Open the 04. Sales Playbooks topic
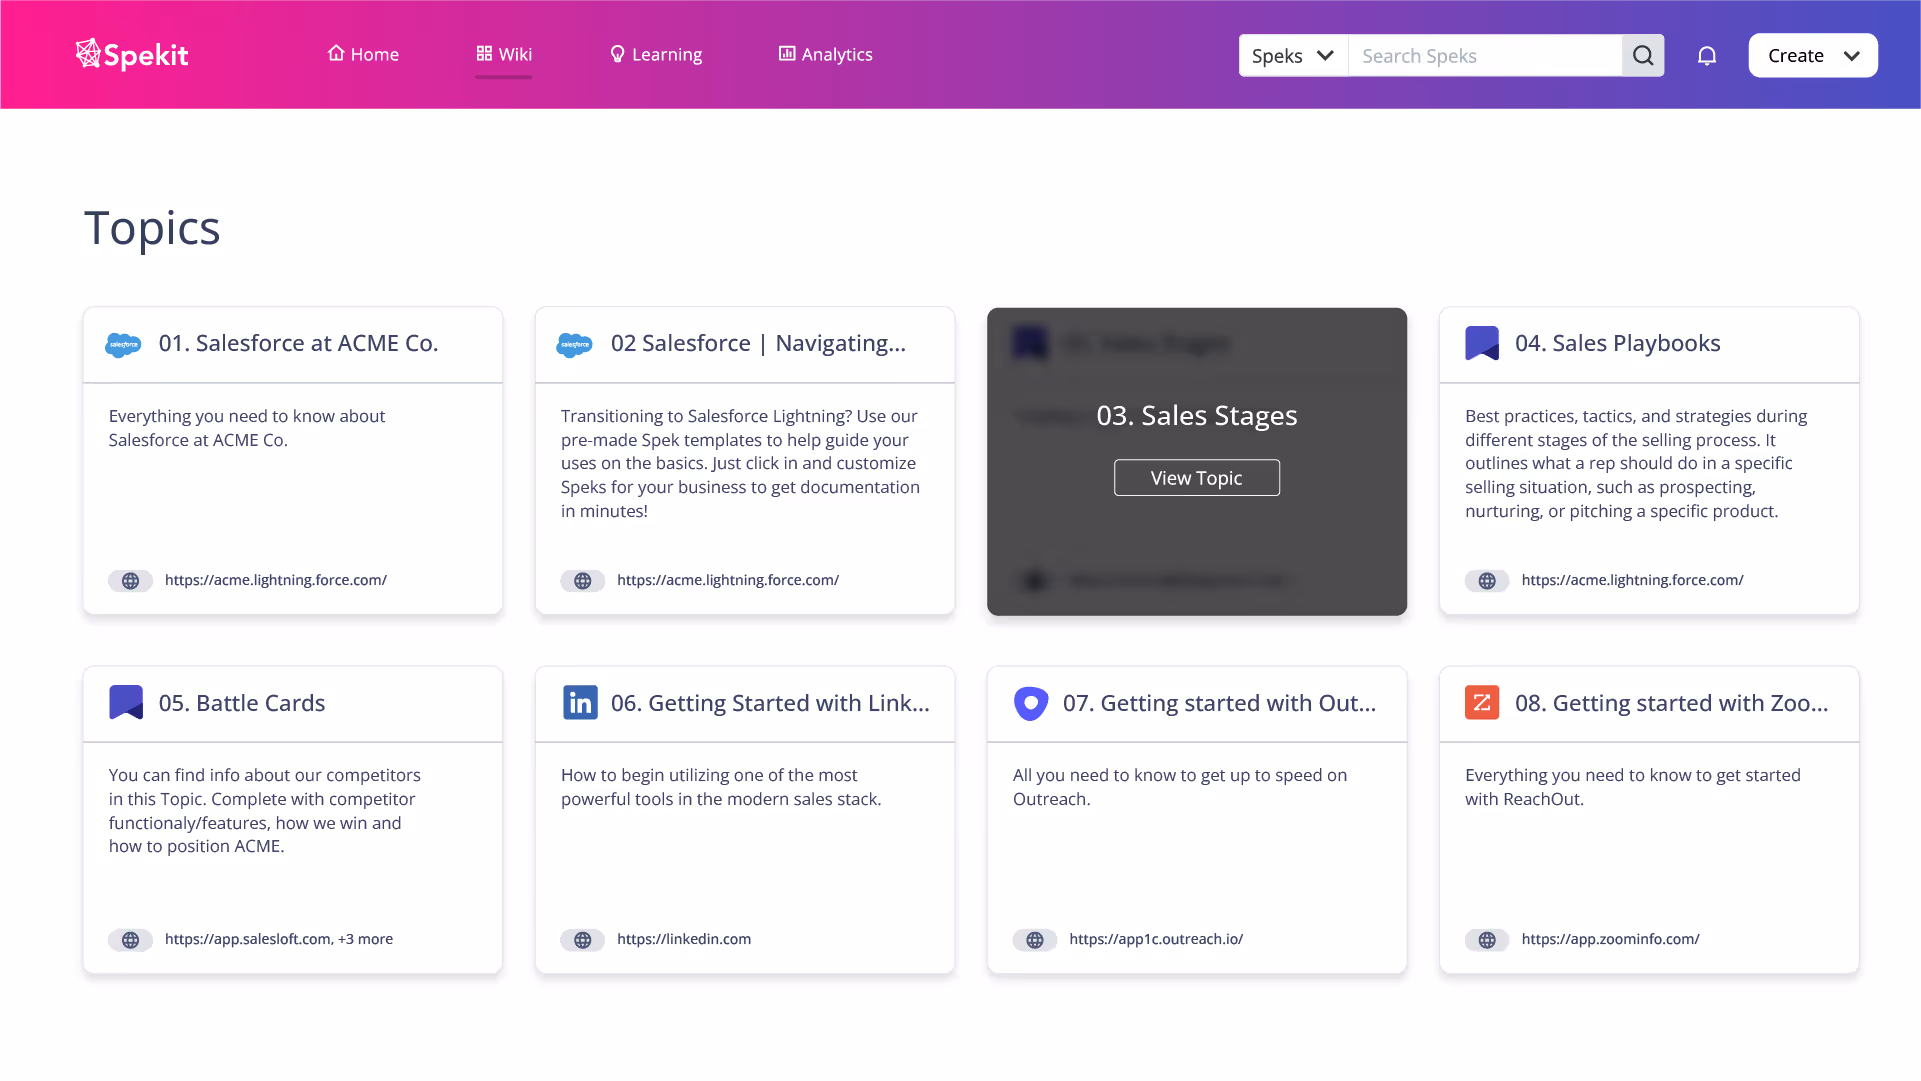This screenshot has height=1081, width=1921. click(x=1617, y=343)
